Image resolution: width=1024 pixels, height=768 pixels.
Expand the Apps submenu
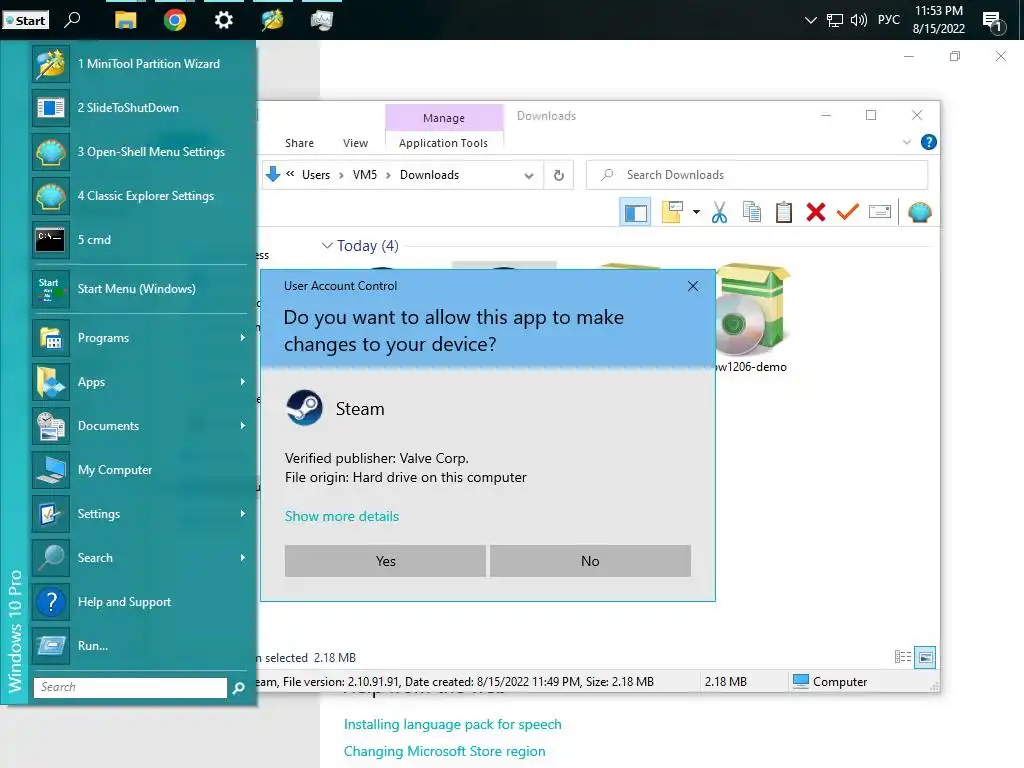click(140, 382)
